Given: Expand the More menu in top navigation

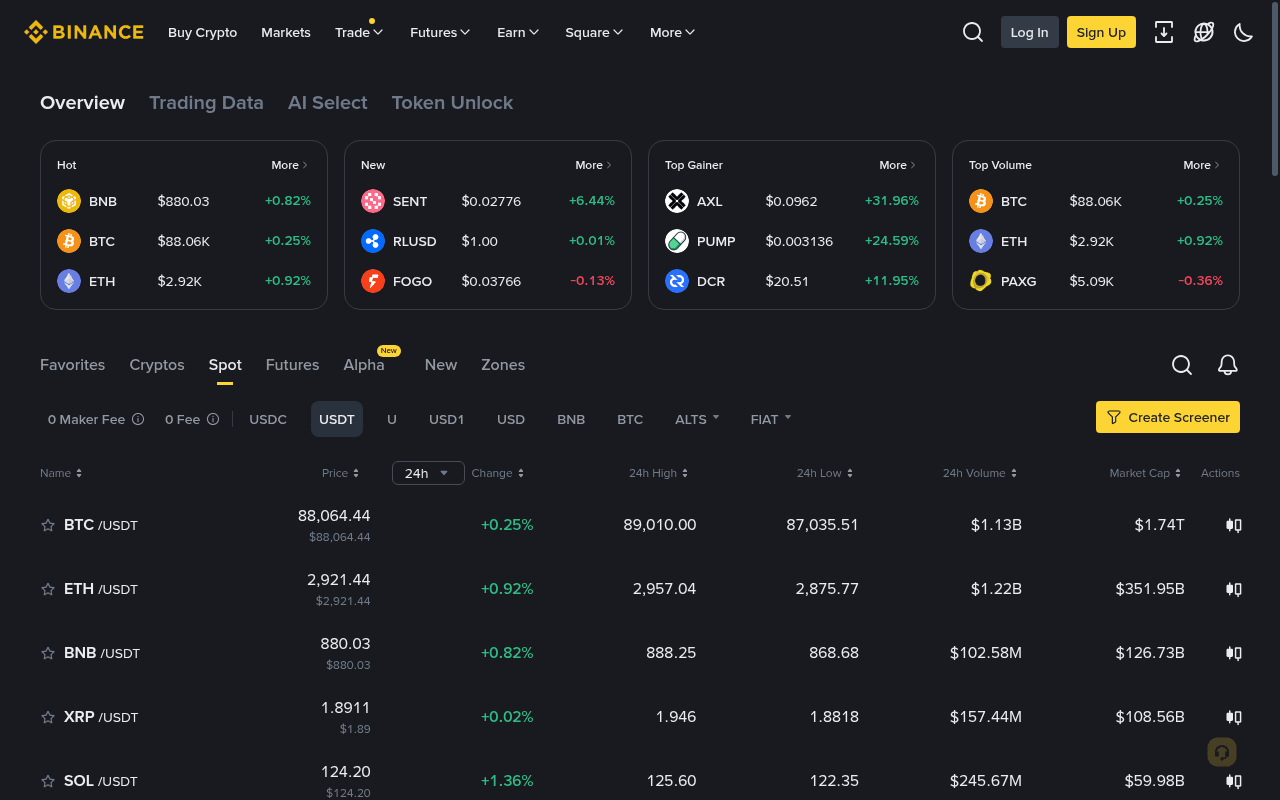Looking at the screenshot, I should click(x=672, y=32).
